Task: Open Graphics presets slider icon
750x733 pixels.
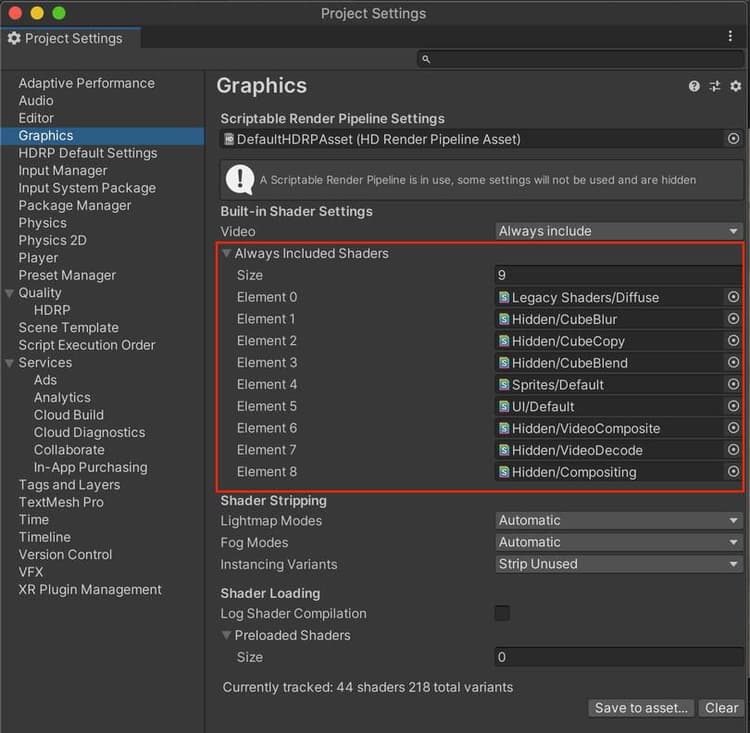Action: (x=715, y=86)
